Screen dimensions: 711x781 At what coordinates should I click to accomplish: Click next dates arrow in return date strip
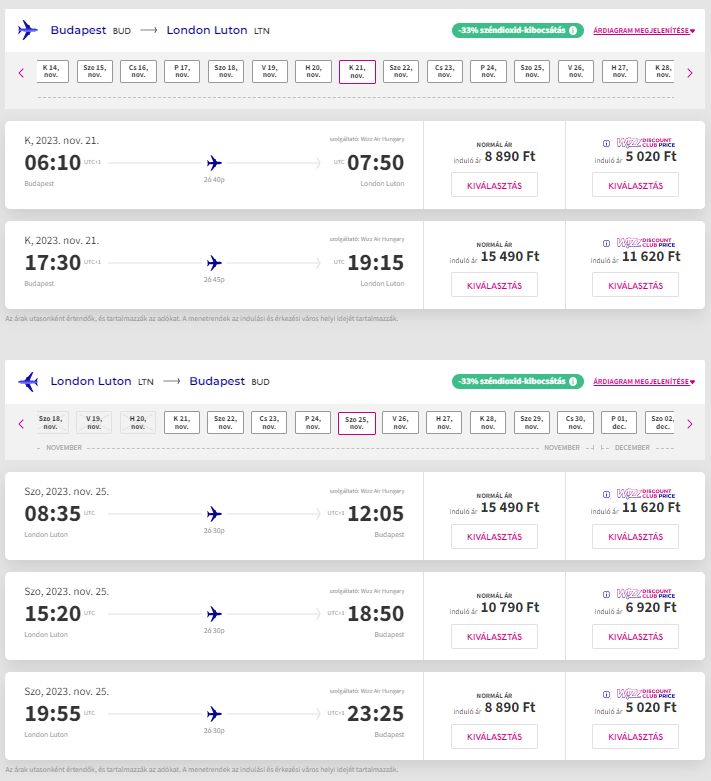pos(689,423)
